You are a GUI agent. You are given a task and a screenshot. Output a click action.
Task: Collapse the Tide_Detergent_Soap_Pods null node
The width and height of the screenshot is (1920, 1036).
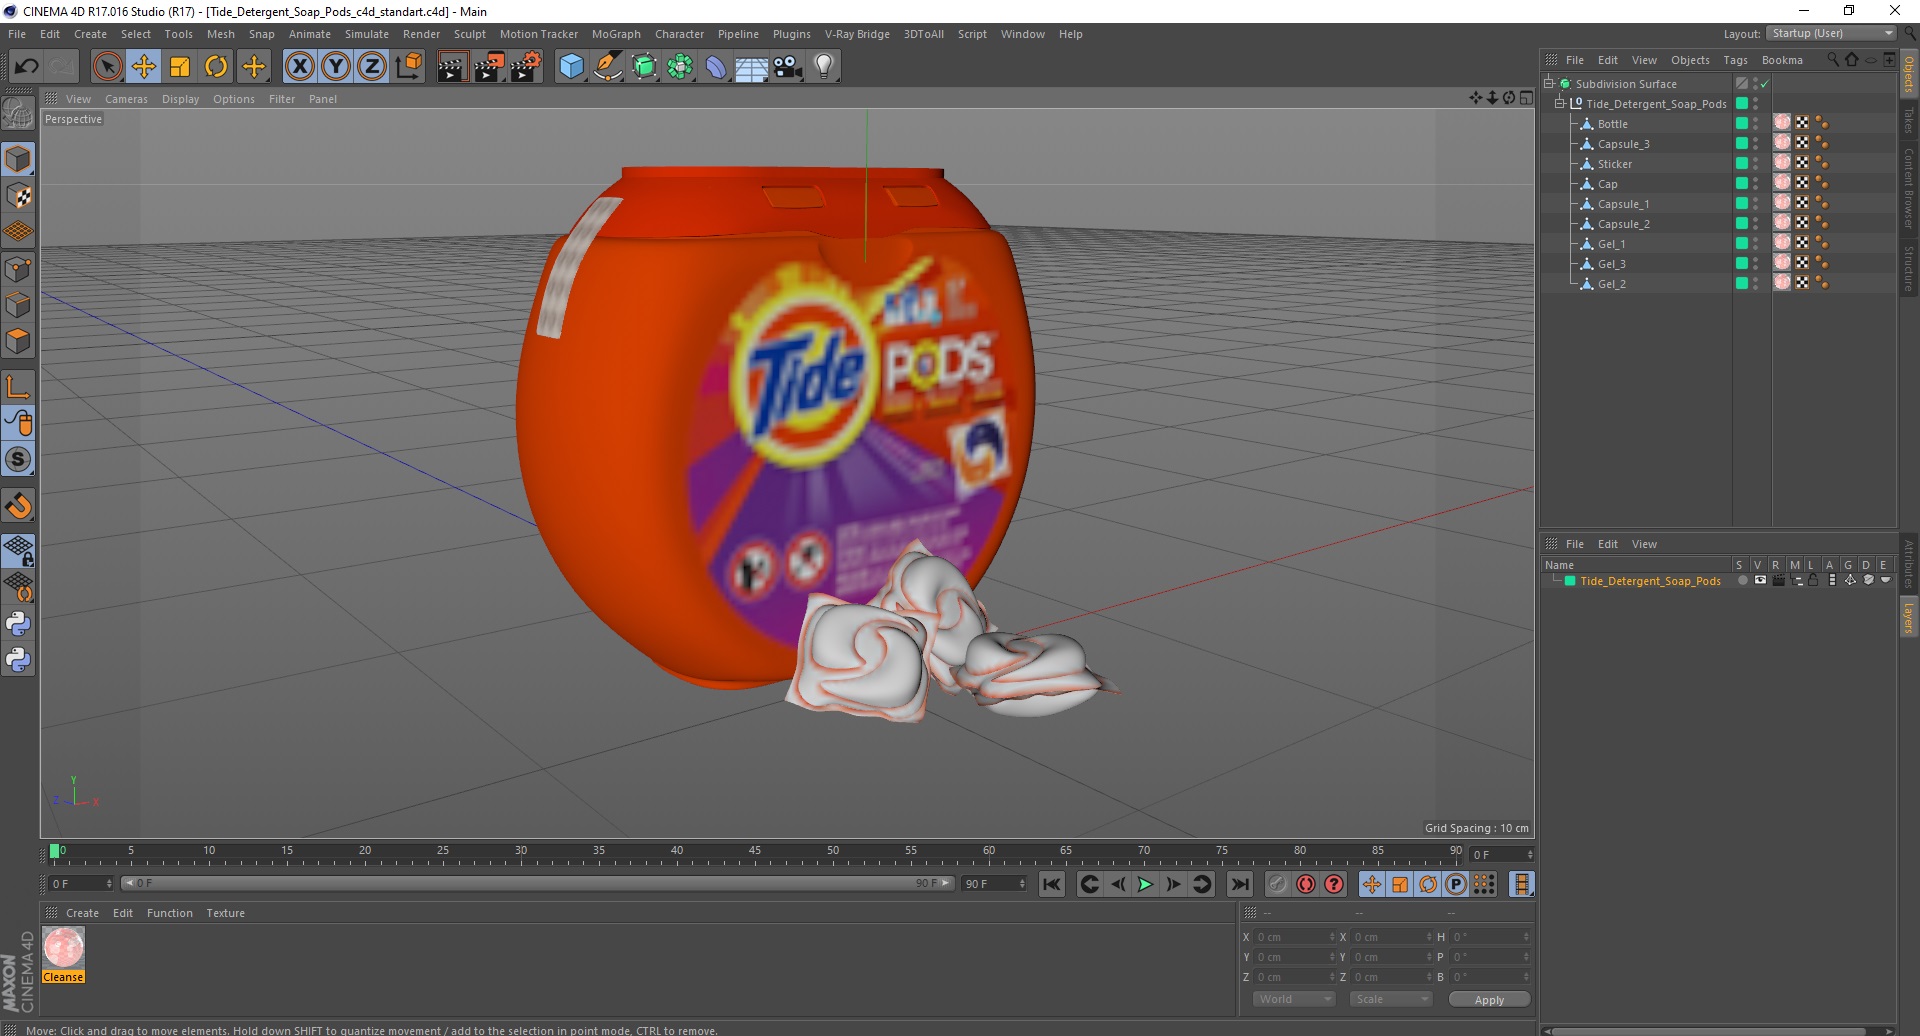tap(1559, 104)
